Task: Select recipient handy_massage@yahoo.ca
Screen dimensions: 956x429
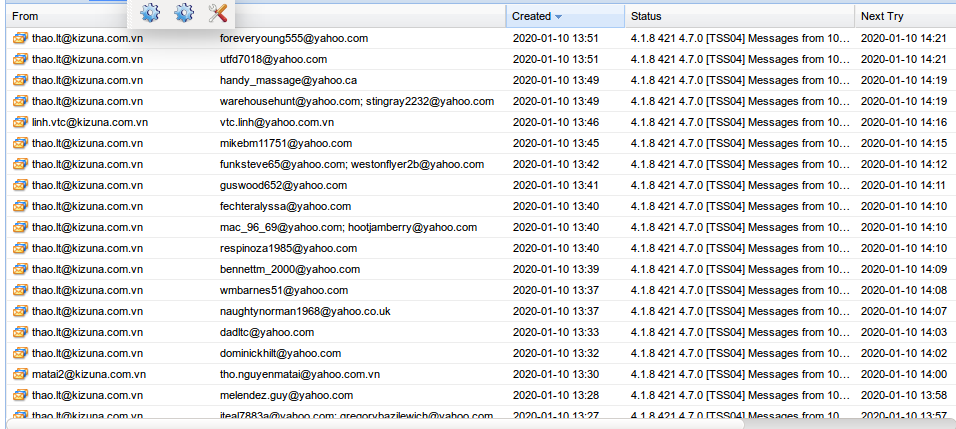Action: [288, 80]
